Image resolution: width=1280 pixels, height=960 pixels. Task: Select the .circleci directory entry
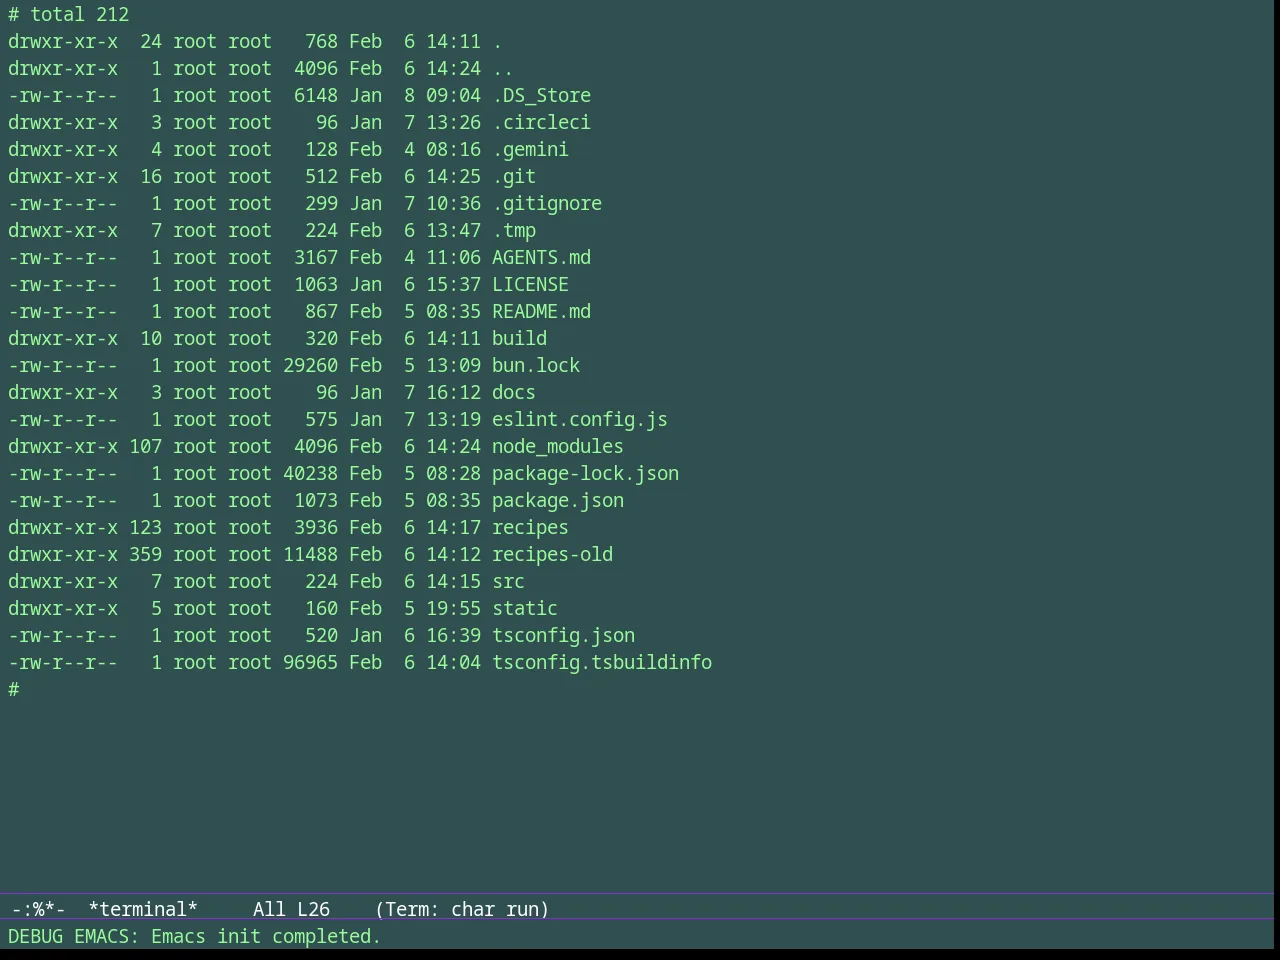(541, 123)
